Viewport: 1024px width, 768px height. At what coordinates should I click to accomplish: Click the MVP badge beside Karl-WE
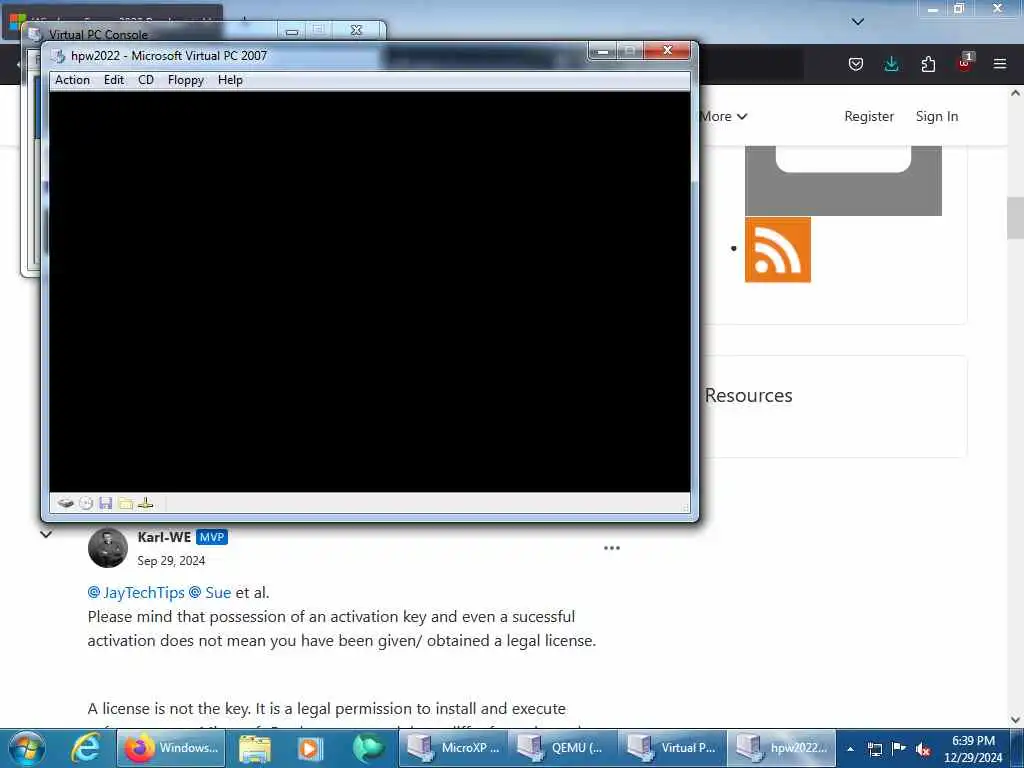(212, 537)
